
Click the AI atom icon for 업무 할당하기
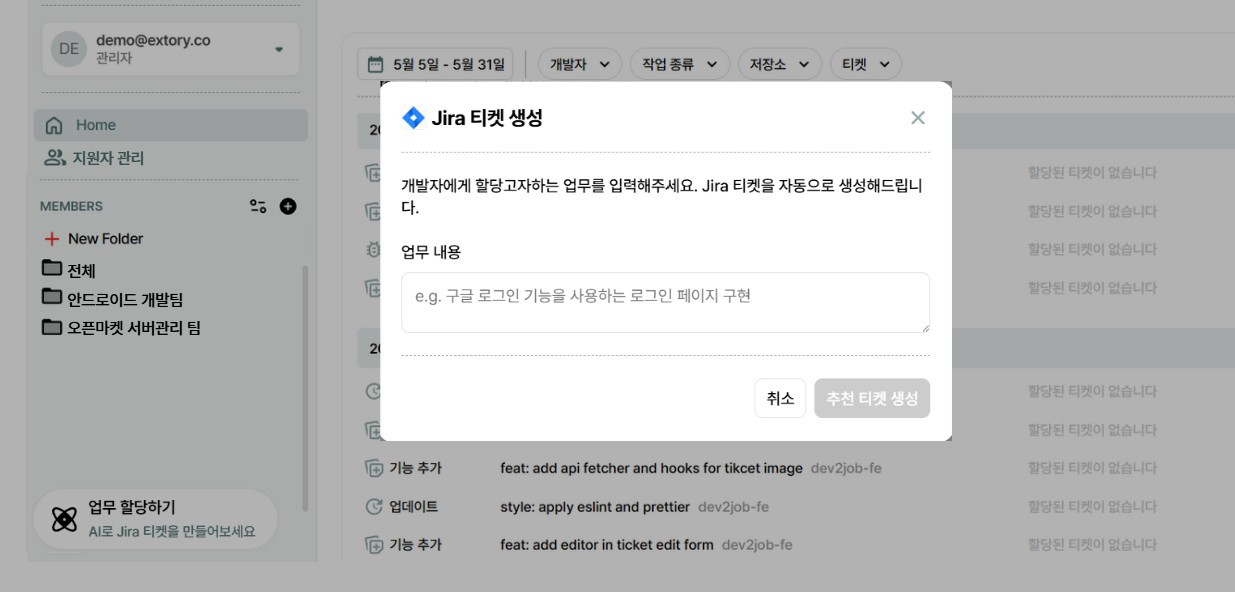click(x=64, y=518)
